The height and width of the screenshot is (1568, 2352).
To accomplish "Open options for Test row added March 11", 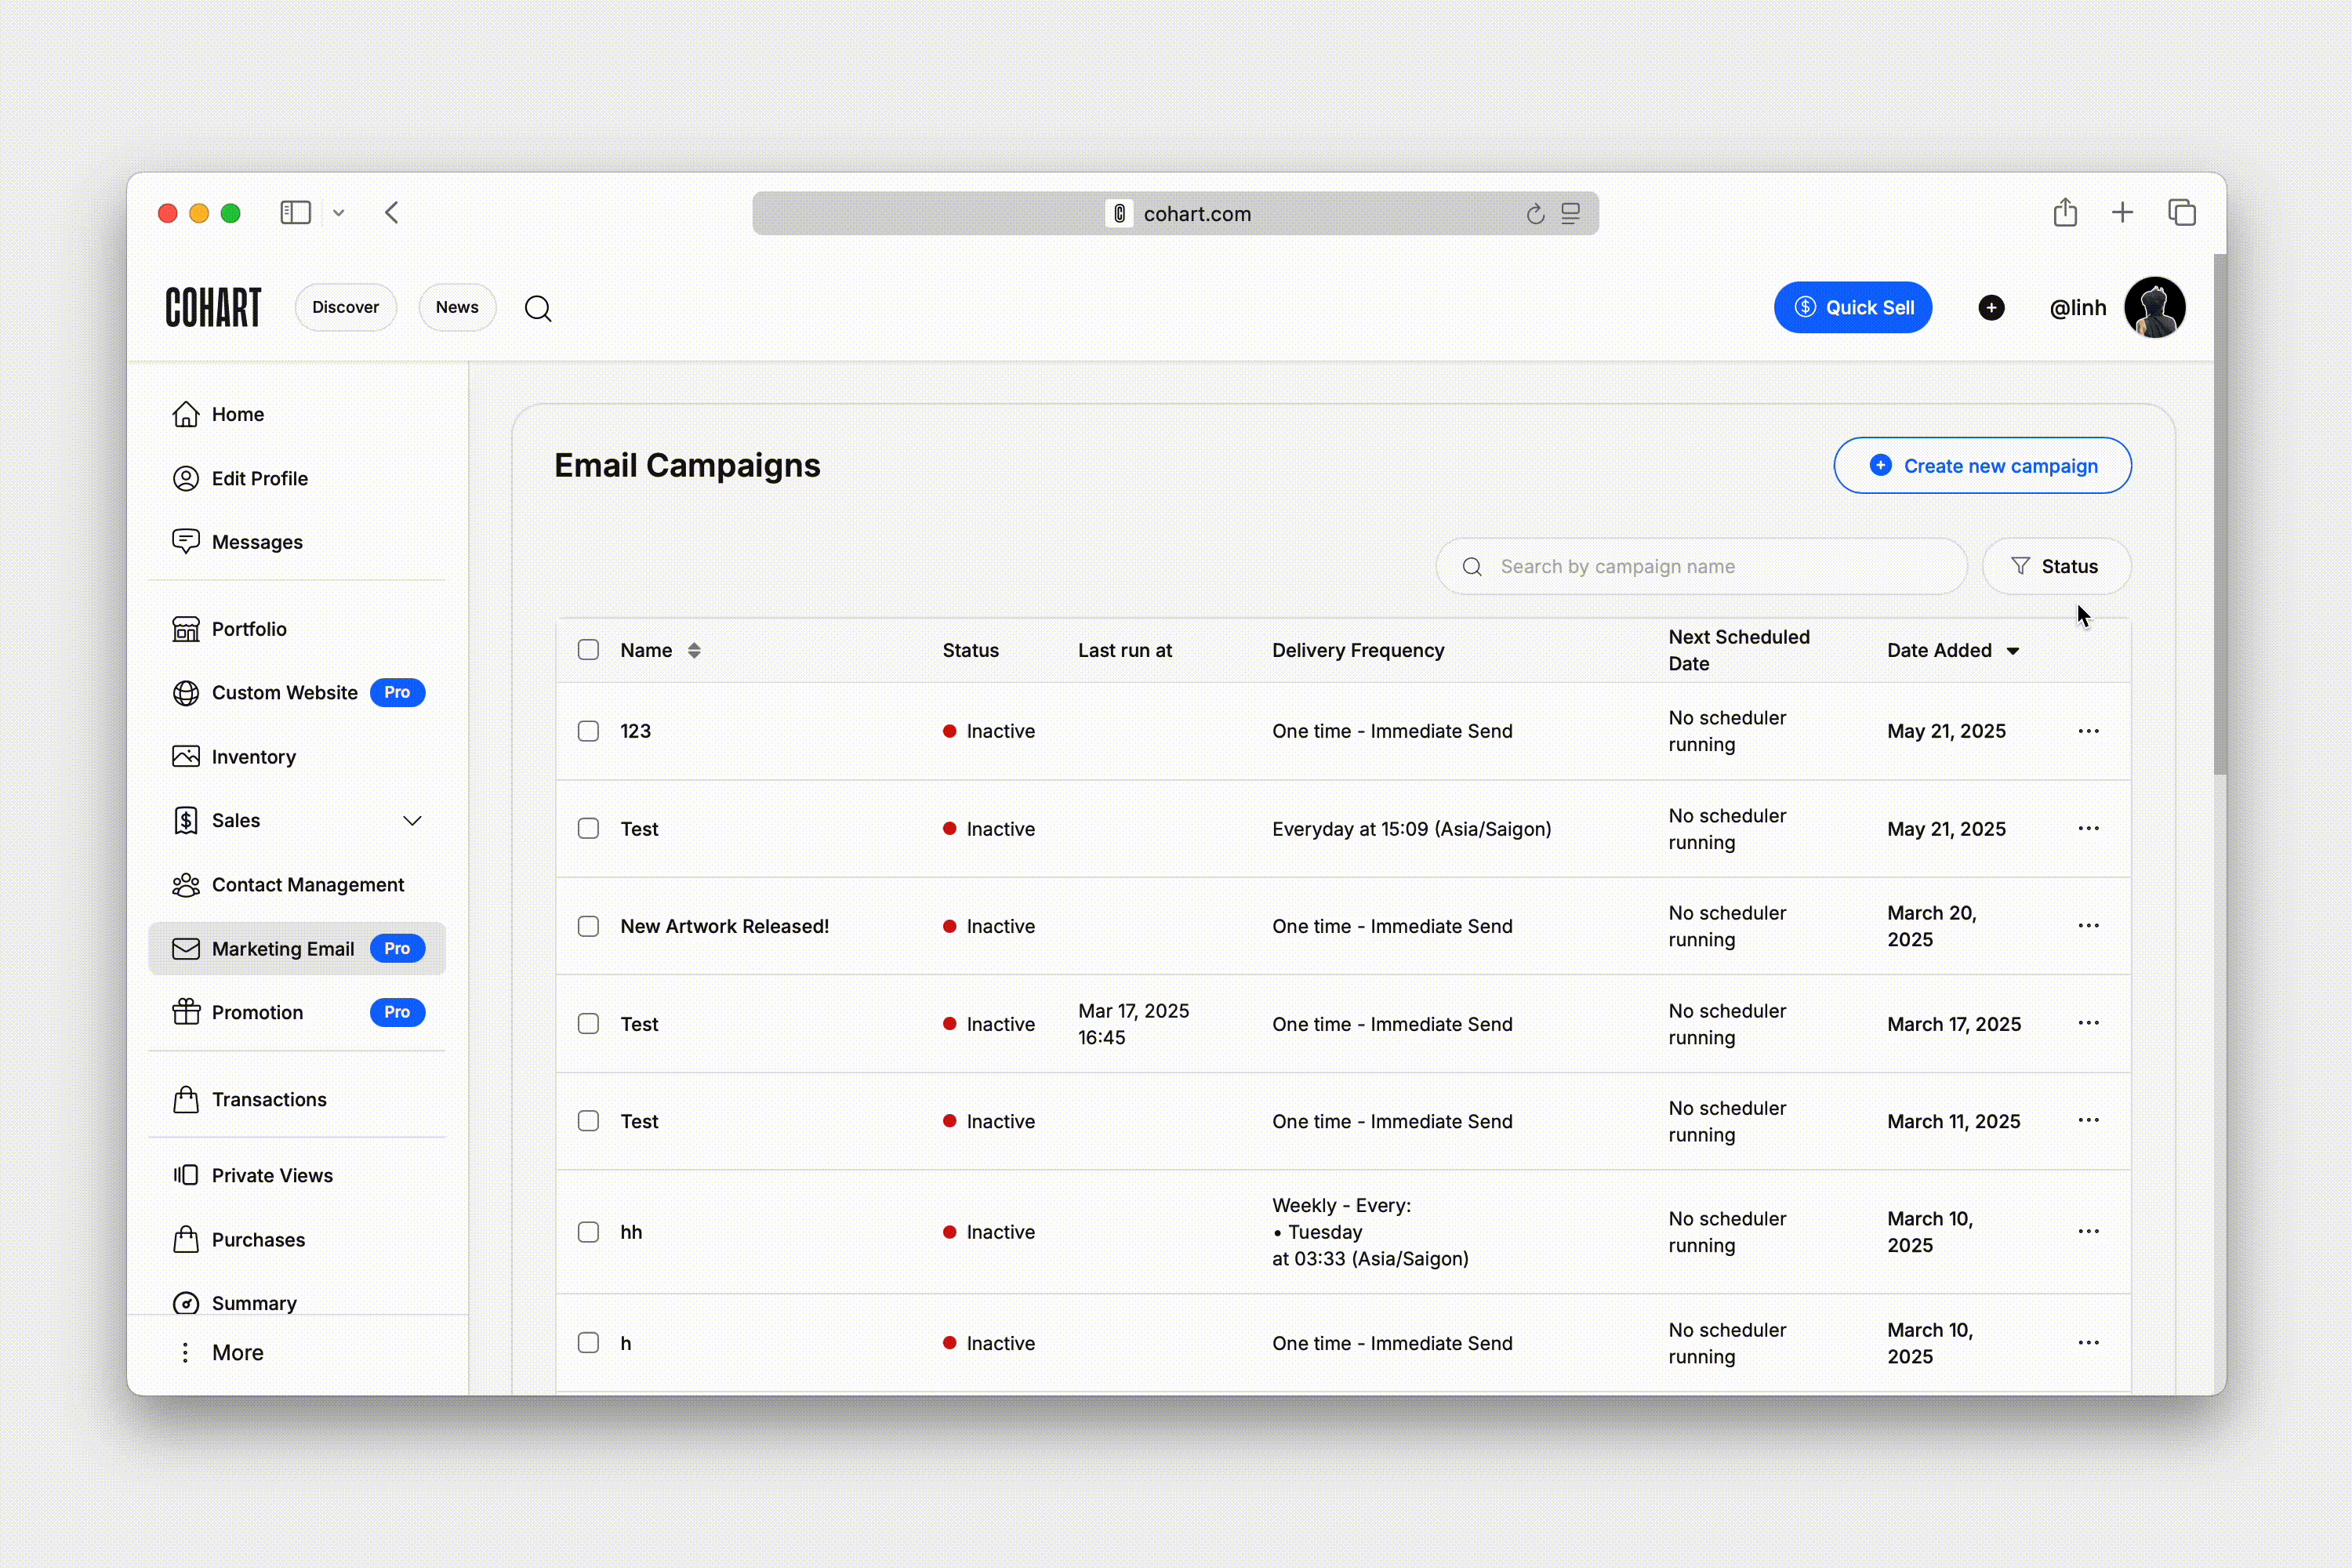I will pos(2089,1120).
